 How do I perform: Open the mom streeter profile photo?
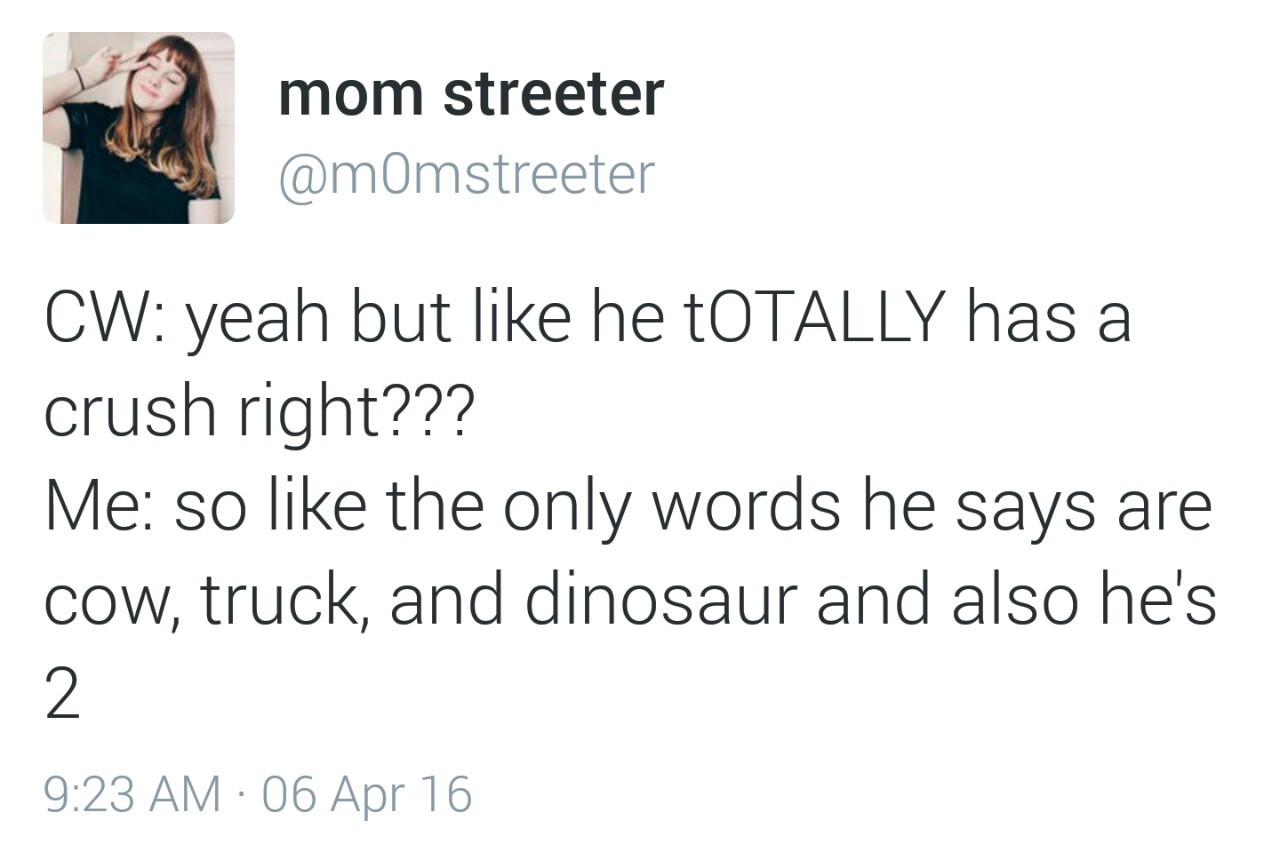(138, 127)
